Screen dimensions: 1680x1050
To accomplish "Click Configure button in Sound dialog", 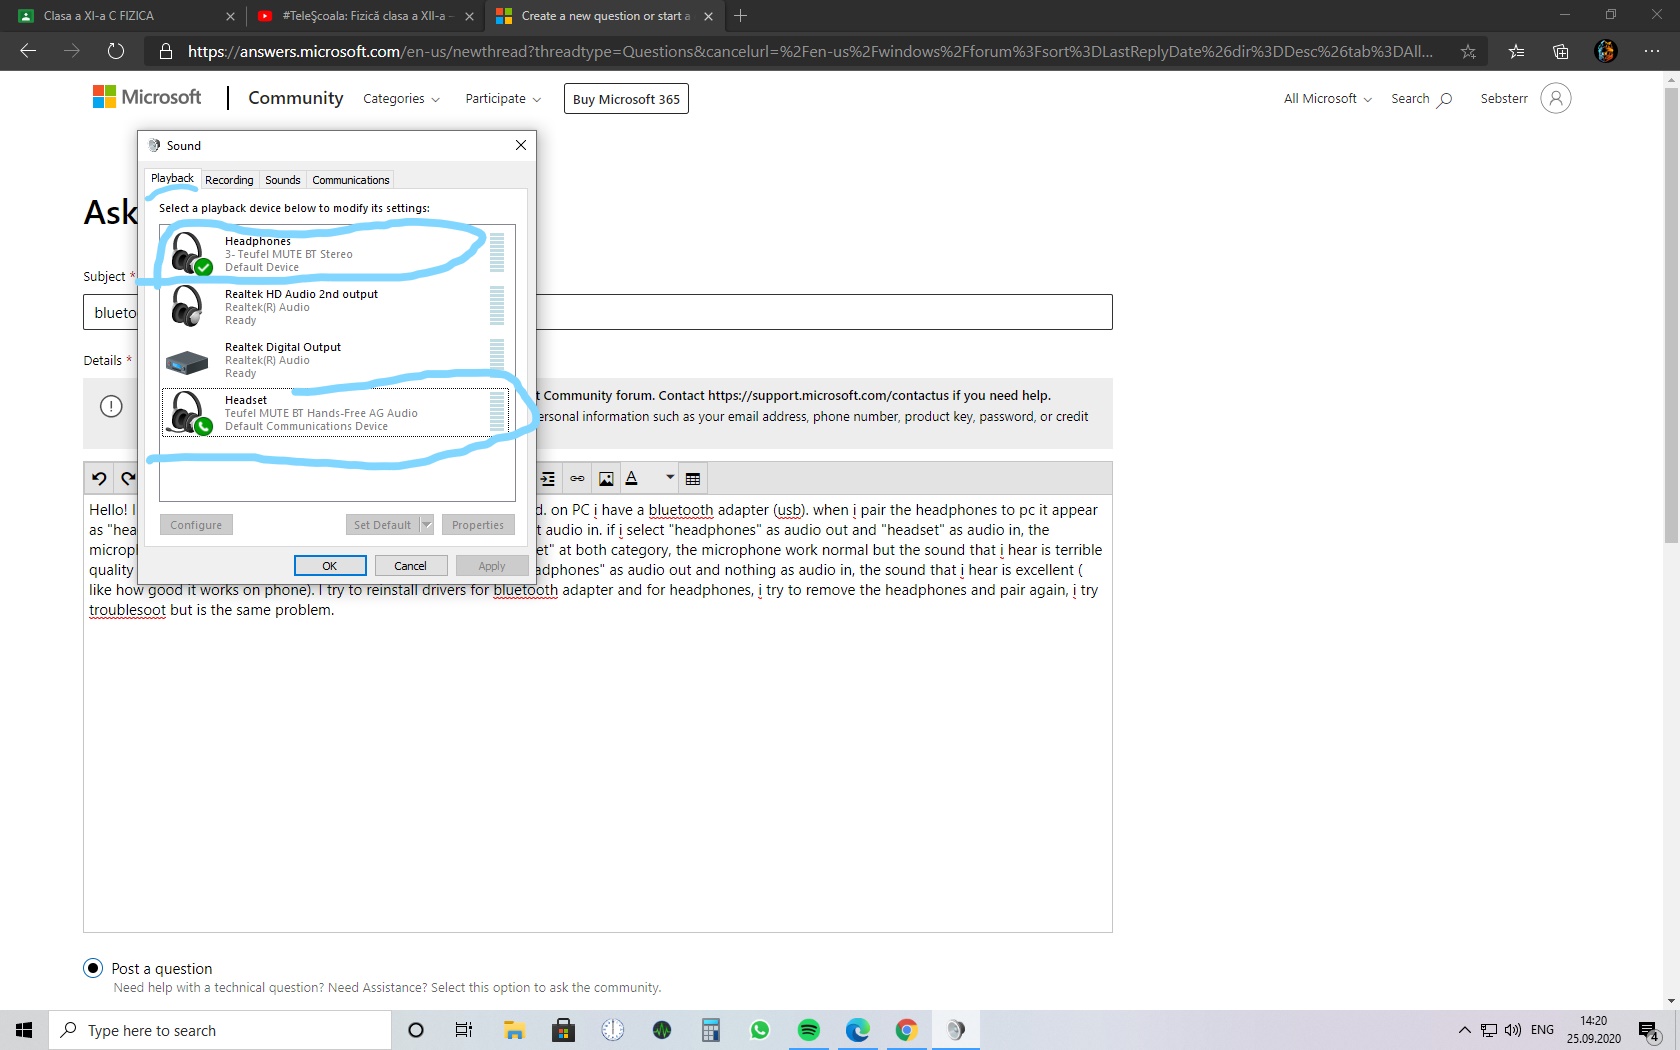I will point(196,525).
